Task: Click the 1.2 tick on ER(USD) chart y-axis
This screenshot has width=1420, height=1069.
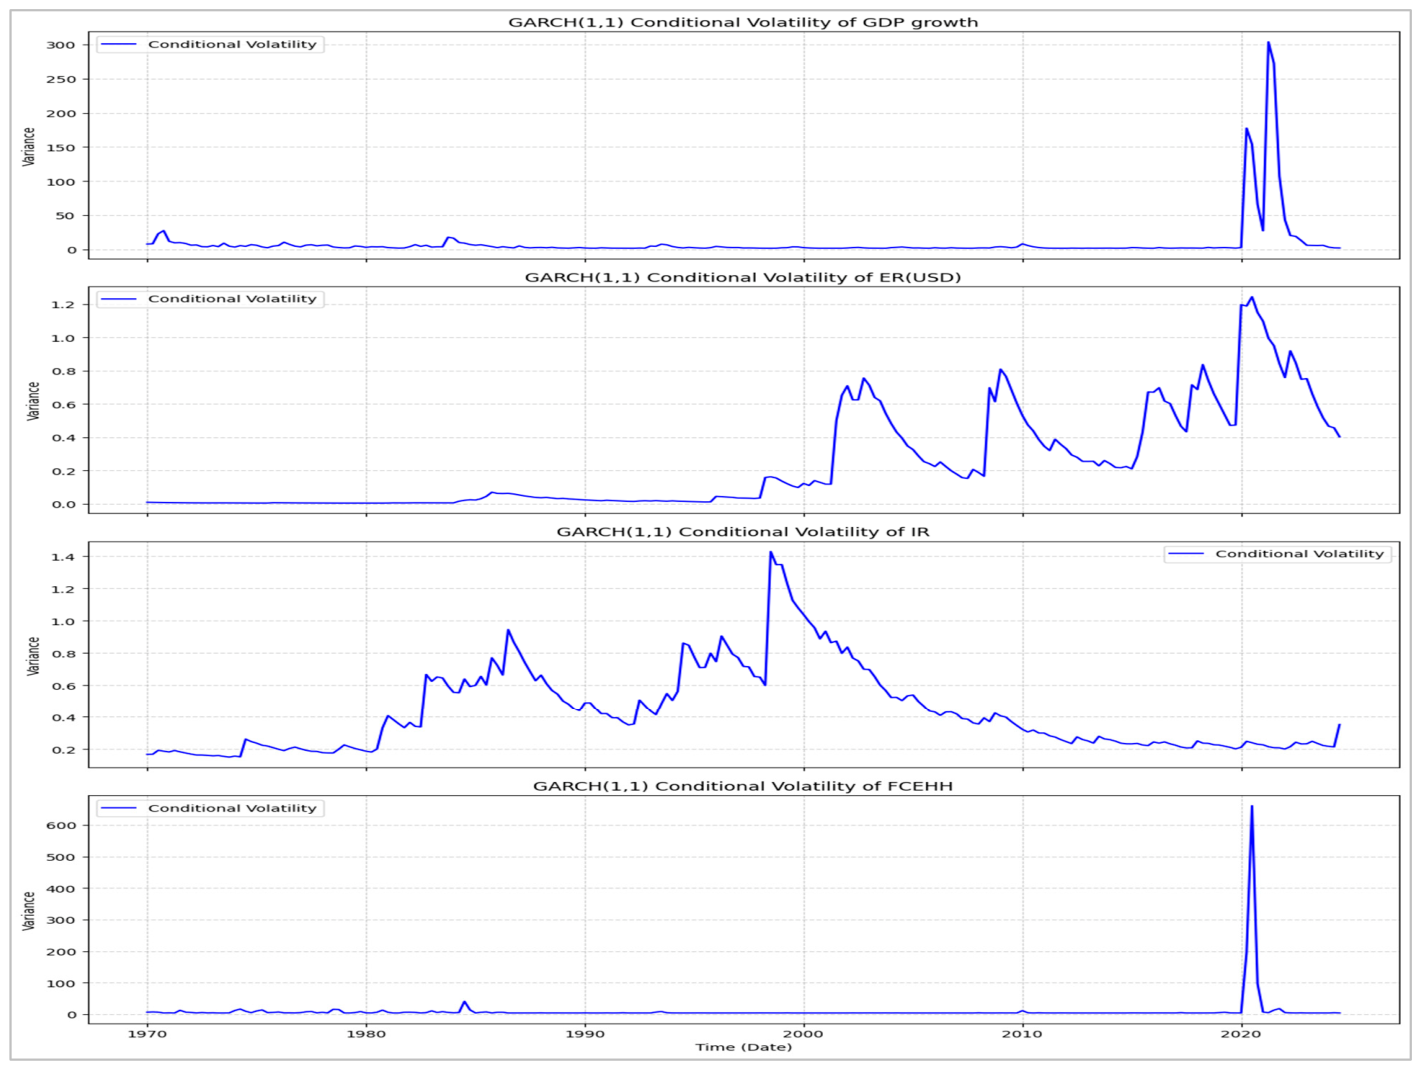Action: (x=63, y=305)
